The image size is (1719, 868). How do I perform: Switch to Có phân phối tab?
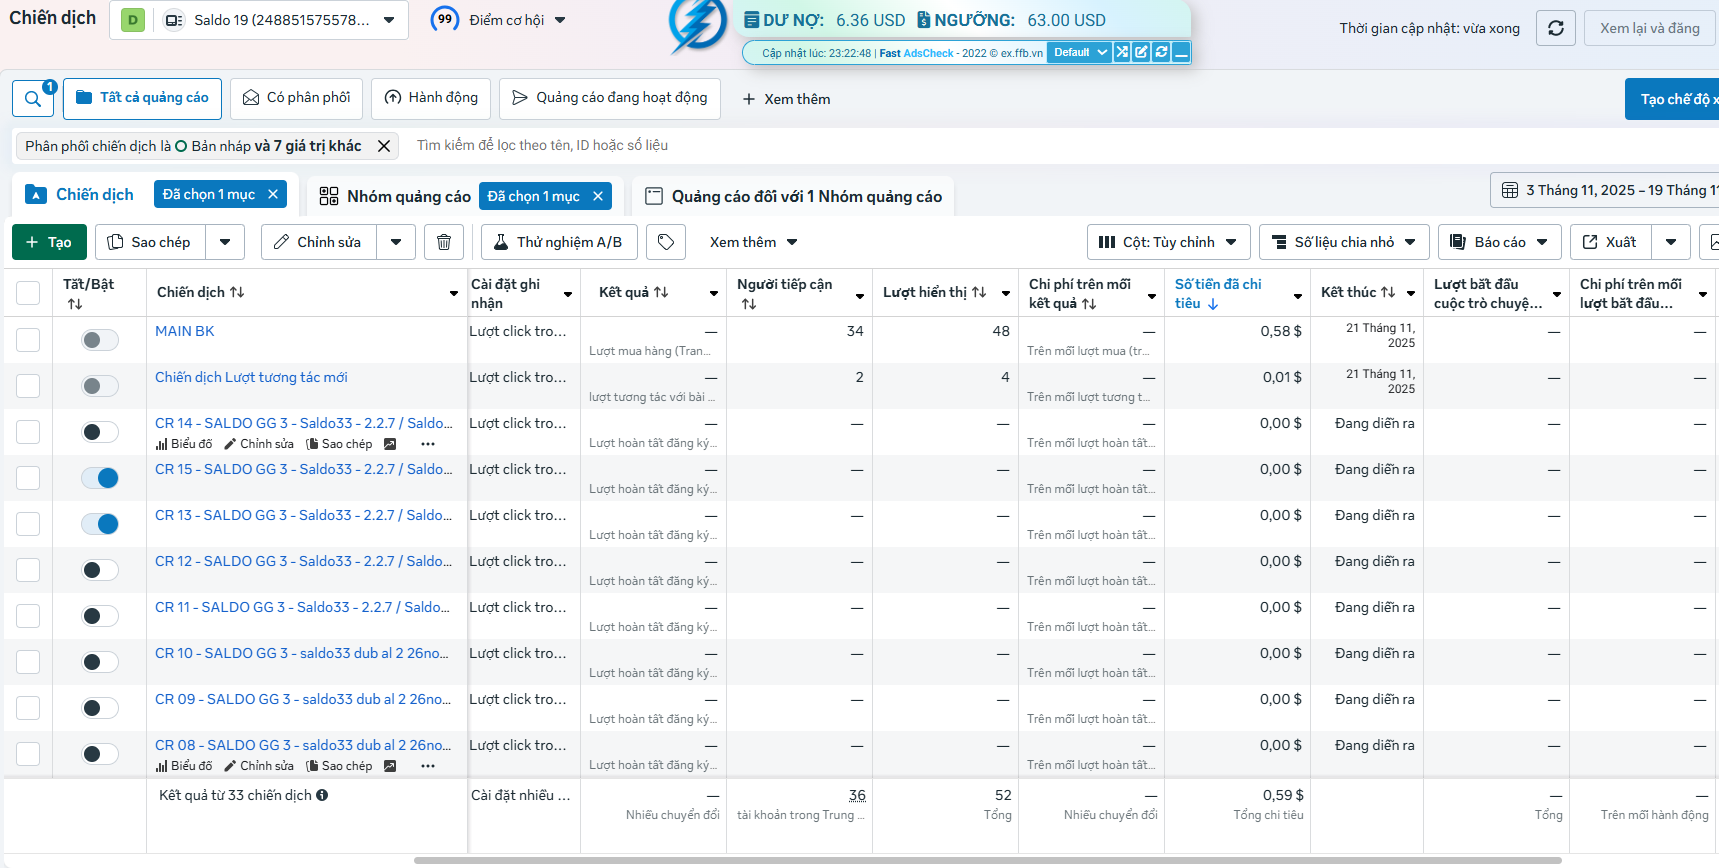click(x=297, y=98)
